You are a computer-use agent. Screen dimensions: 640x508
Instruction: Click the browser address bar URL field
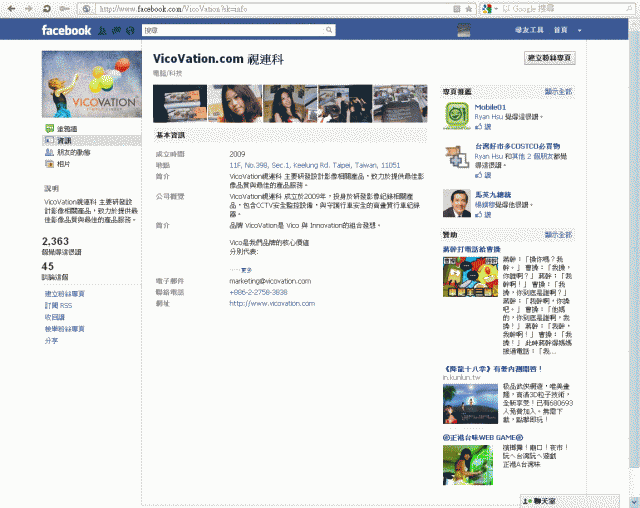coord(273,9)
